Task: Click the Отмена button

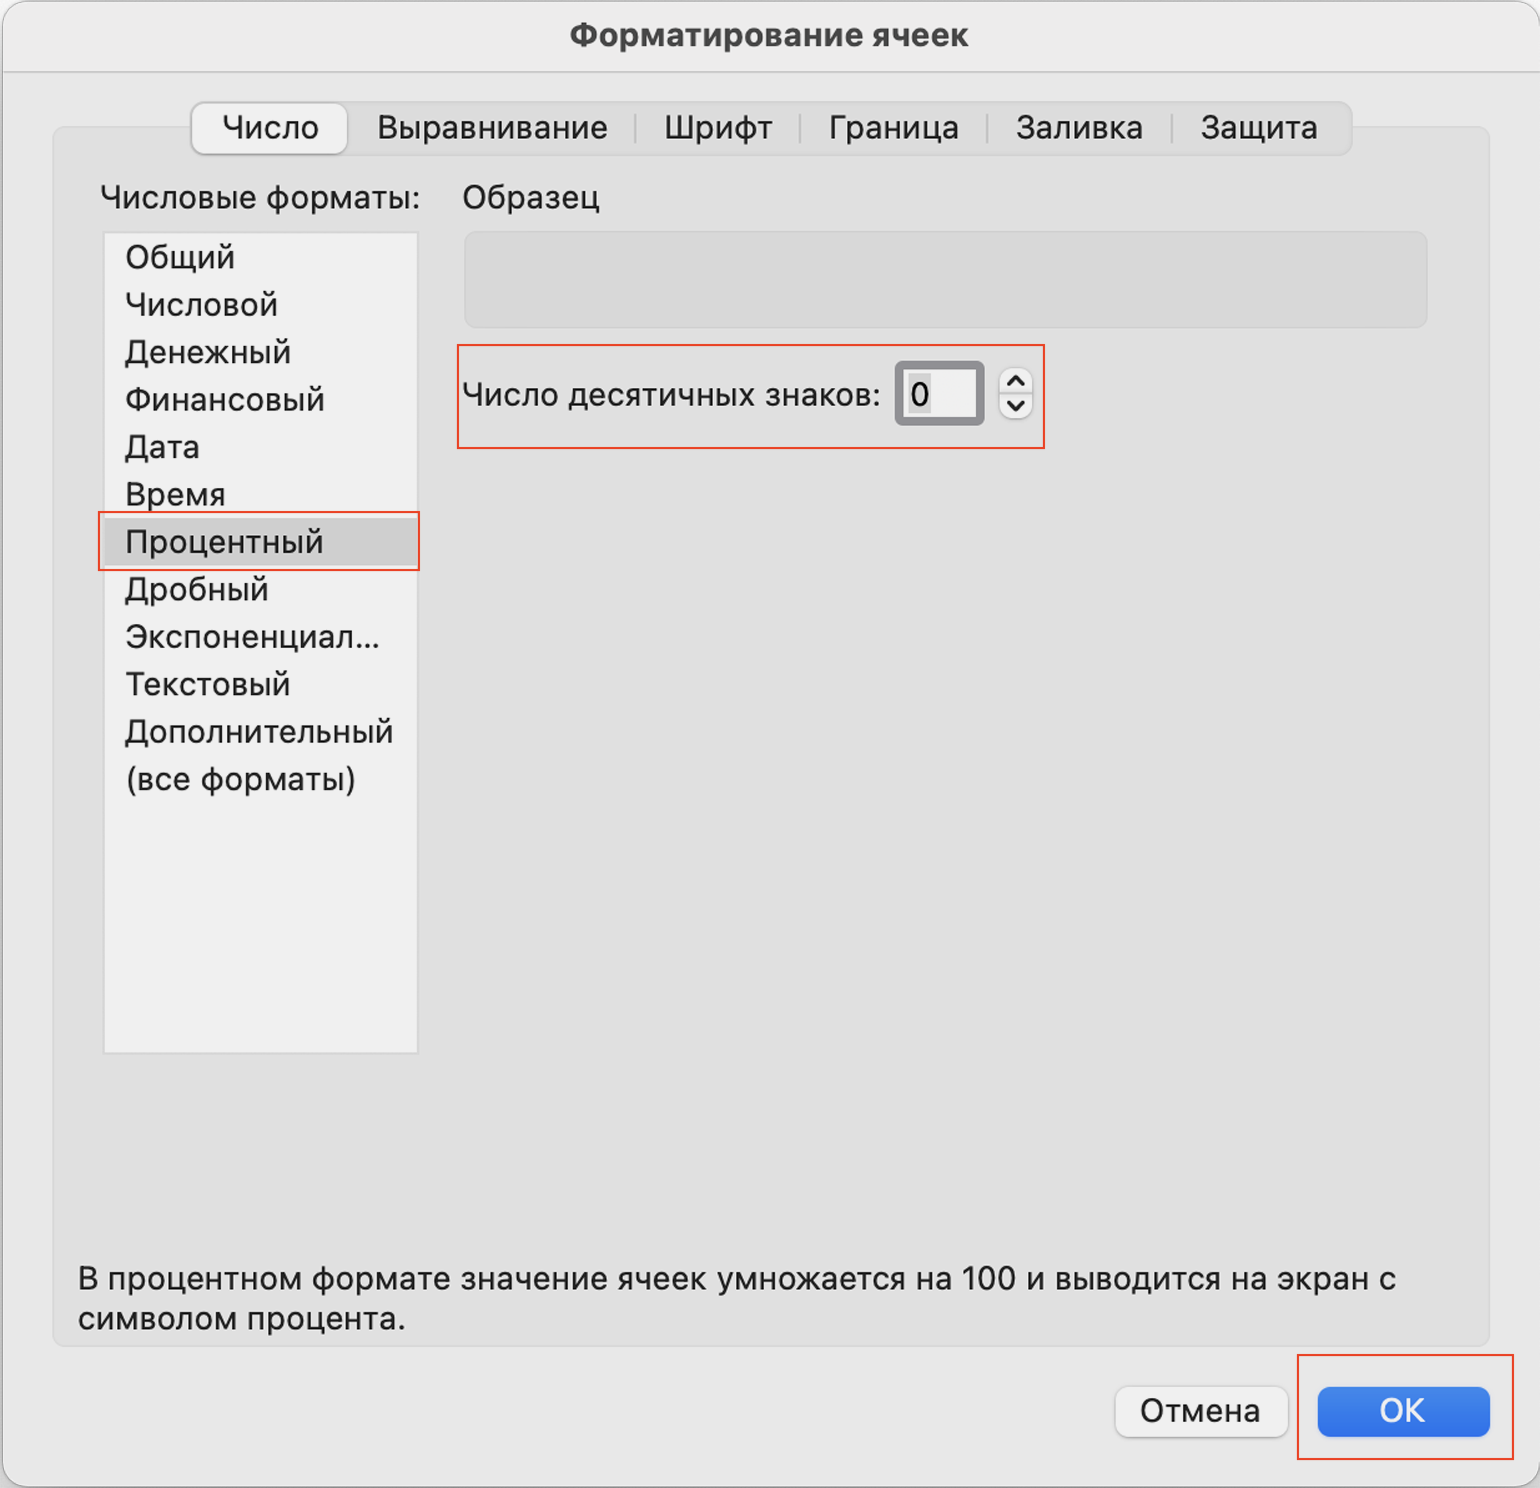Action: click(x=1200, y=1411)
